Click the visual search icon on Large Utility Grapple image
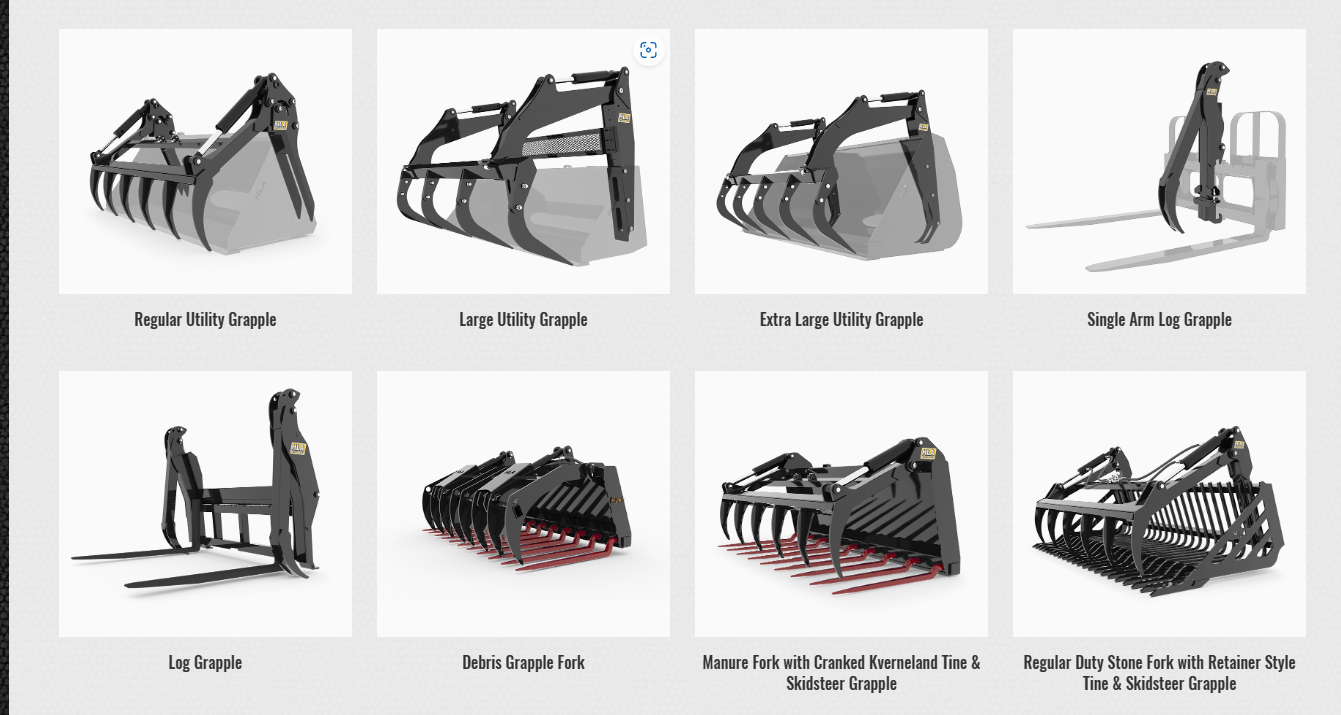The height and width of the screenshot is (715, 1341). click(x=648, y=50)
